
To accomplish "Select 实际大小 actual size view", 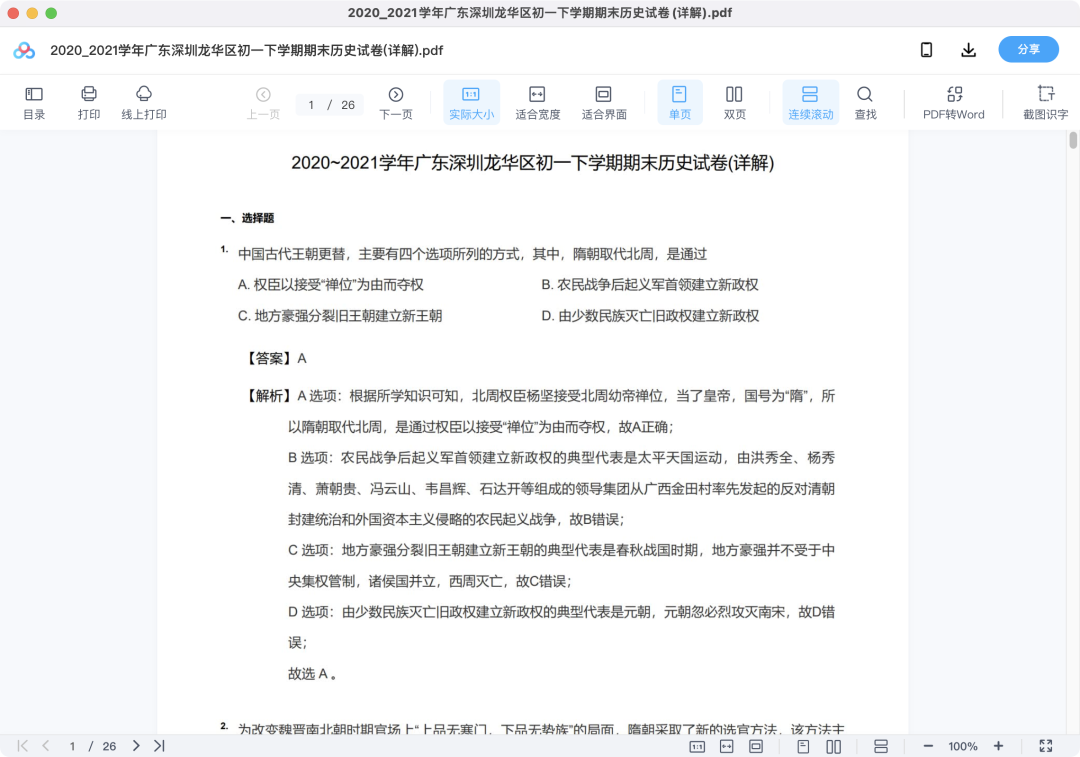I will [x=471, y=103].
